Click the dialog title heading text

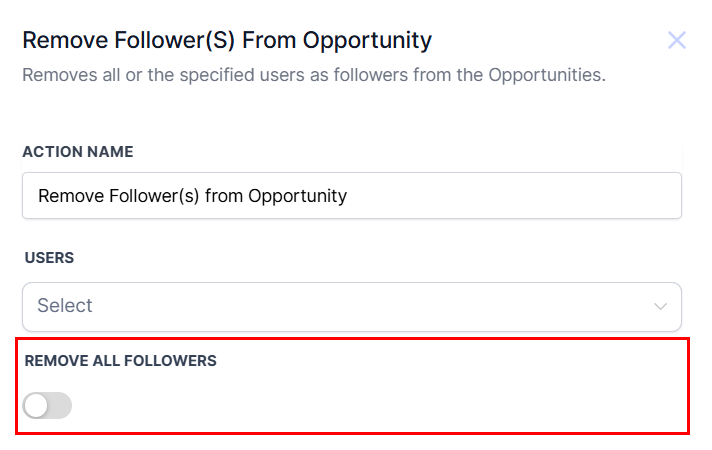tap(227, 41)
